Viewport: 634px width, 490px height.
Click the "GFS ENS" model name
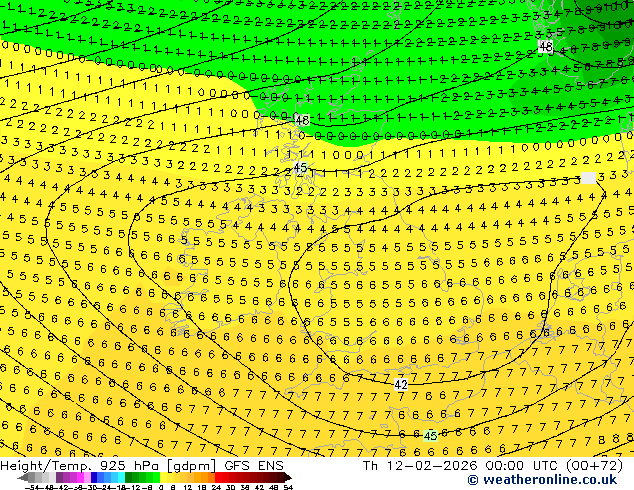click(254, 466)
